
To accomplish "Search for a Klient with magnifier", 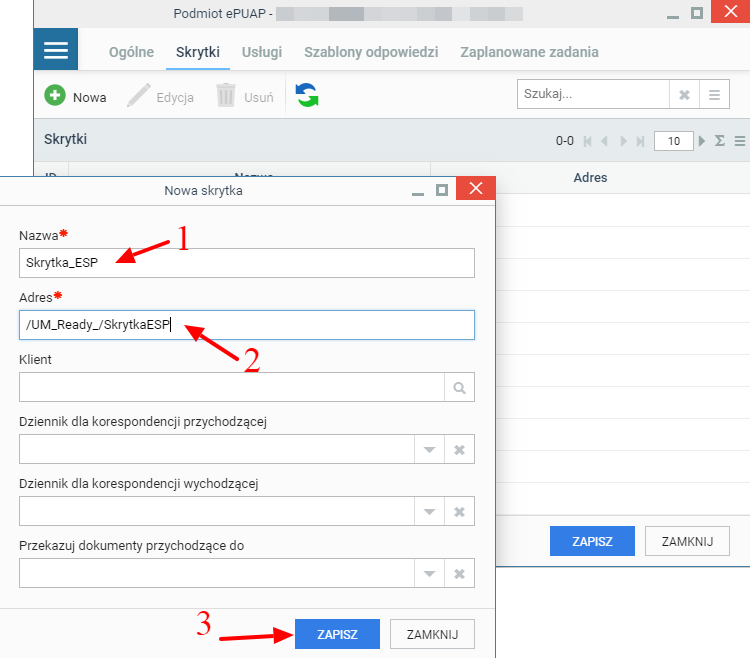I will [x=459, y=387].
